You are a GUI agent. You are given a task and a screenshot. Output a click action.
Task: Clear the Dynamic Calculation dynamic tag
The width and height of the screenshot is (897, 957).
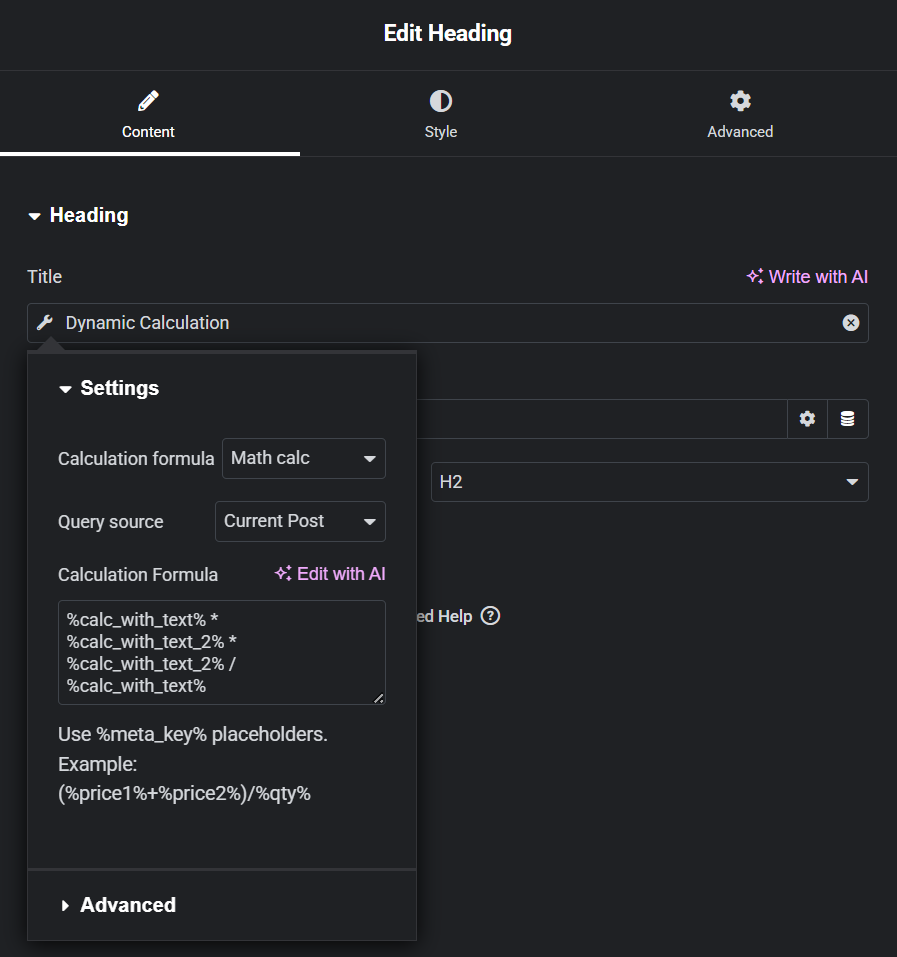point(851,323)
